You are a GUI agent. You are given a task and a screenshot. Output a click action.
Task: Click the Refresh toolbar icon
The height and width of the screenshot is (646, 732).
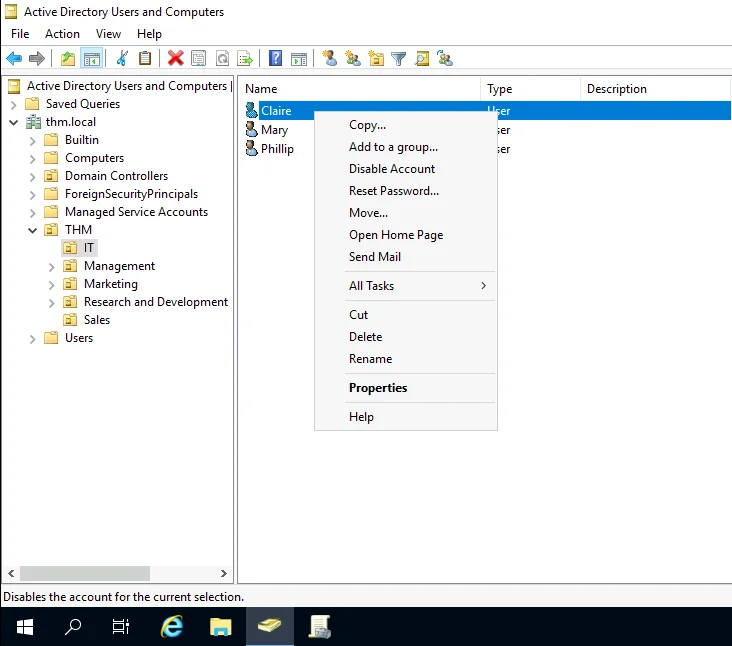coord(222,58)
